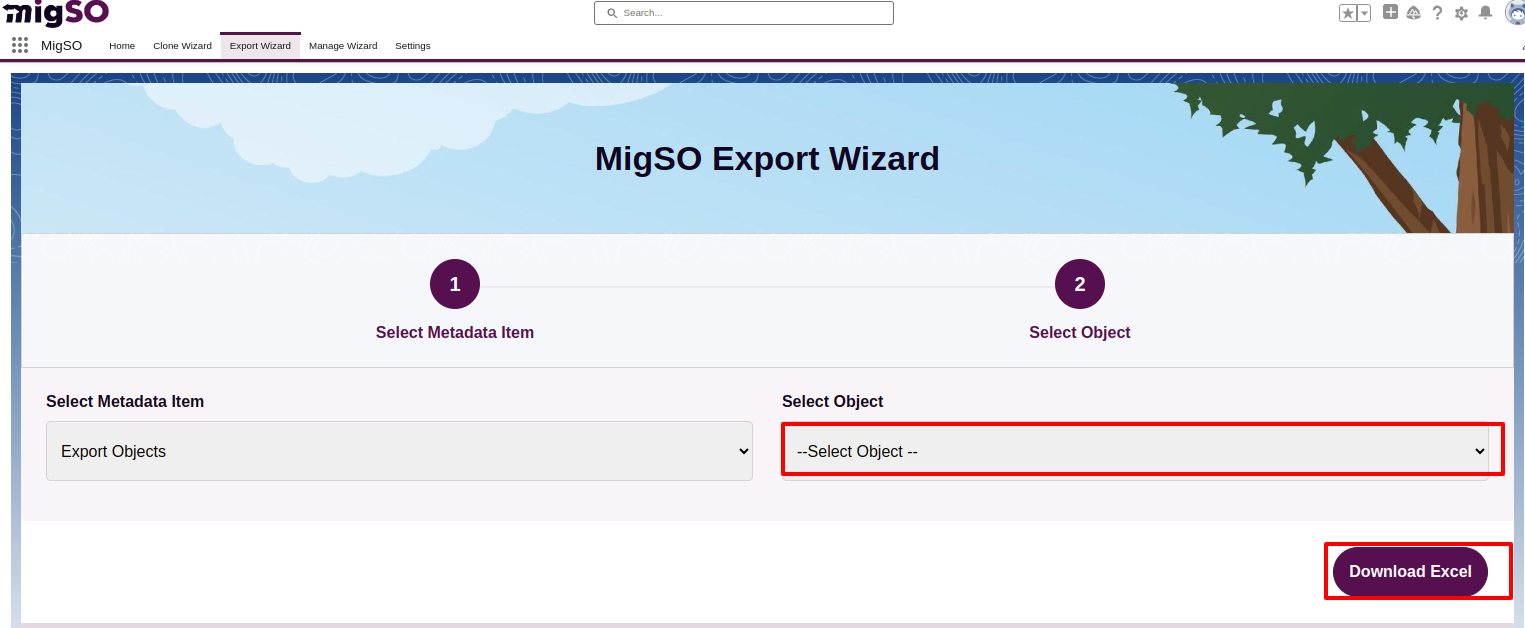
Task: Expand the favorites list dropdown arrow
Action: (1364, 13)
